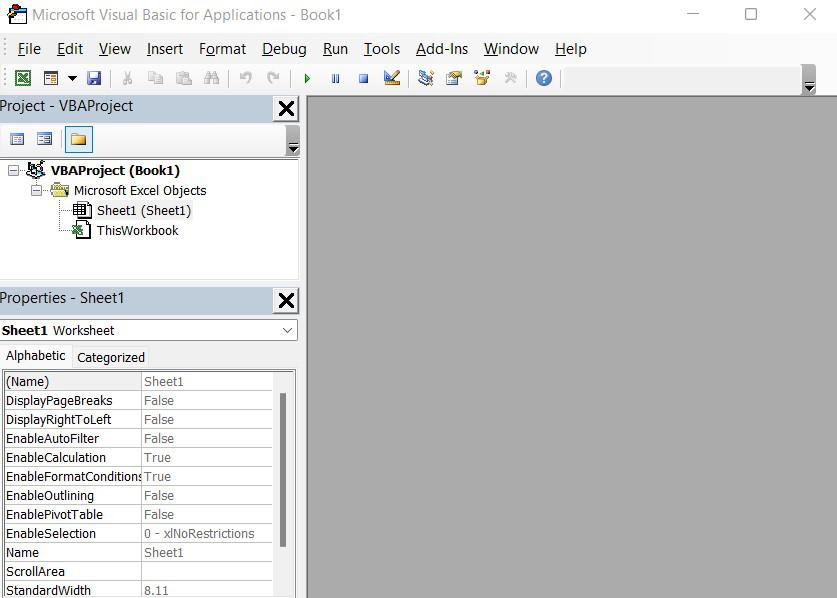Viewport: 837px width, 598px height.
Task: Open the Properties Window toolbar icon
Action: (454, 78)
